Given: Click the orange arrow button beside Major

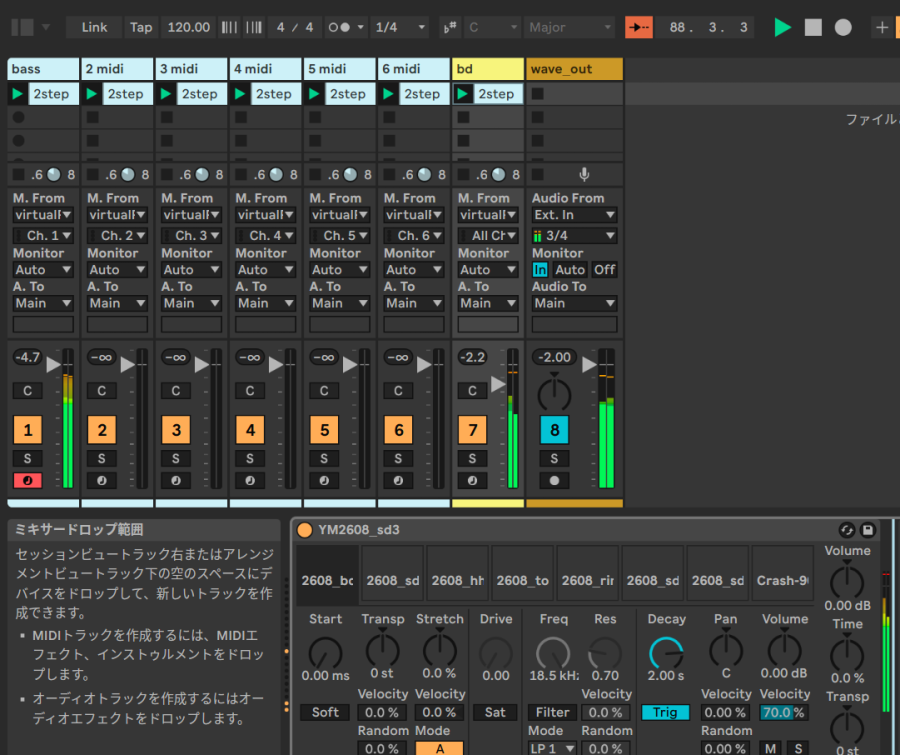Looking at the screenshot, I should pyautogui.click(x=638, y=27).
